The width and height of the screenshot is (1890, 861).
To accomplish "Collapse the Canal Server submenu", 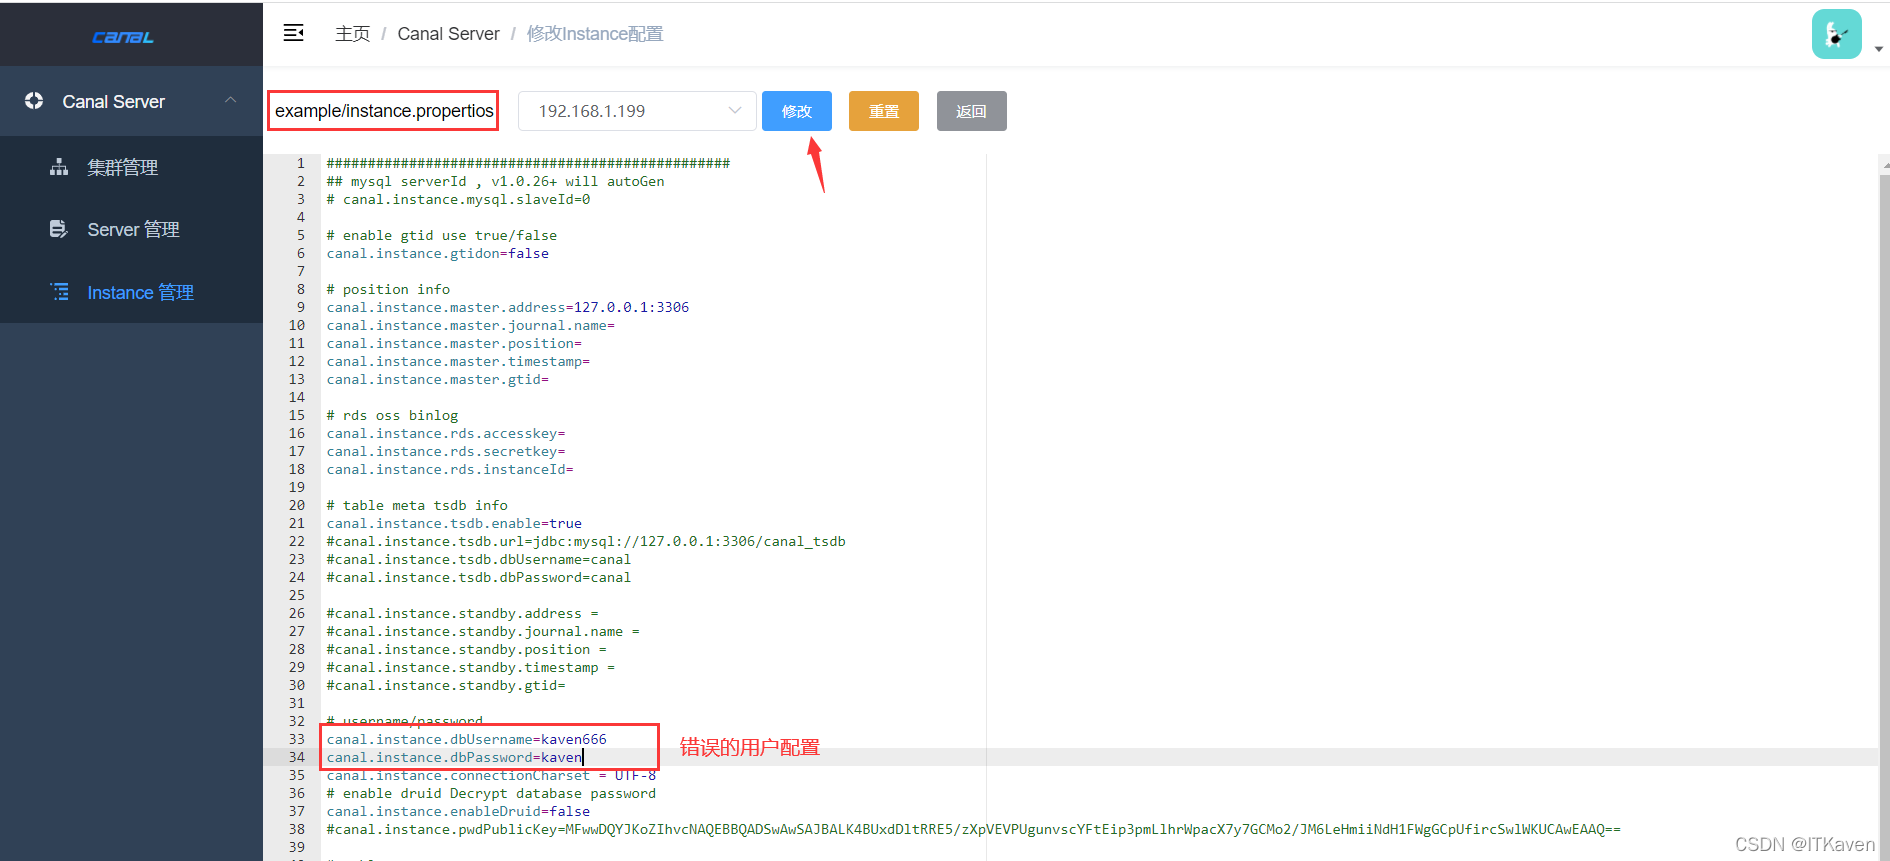I will pos(231,100).
